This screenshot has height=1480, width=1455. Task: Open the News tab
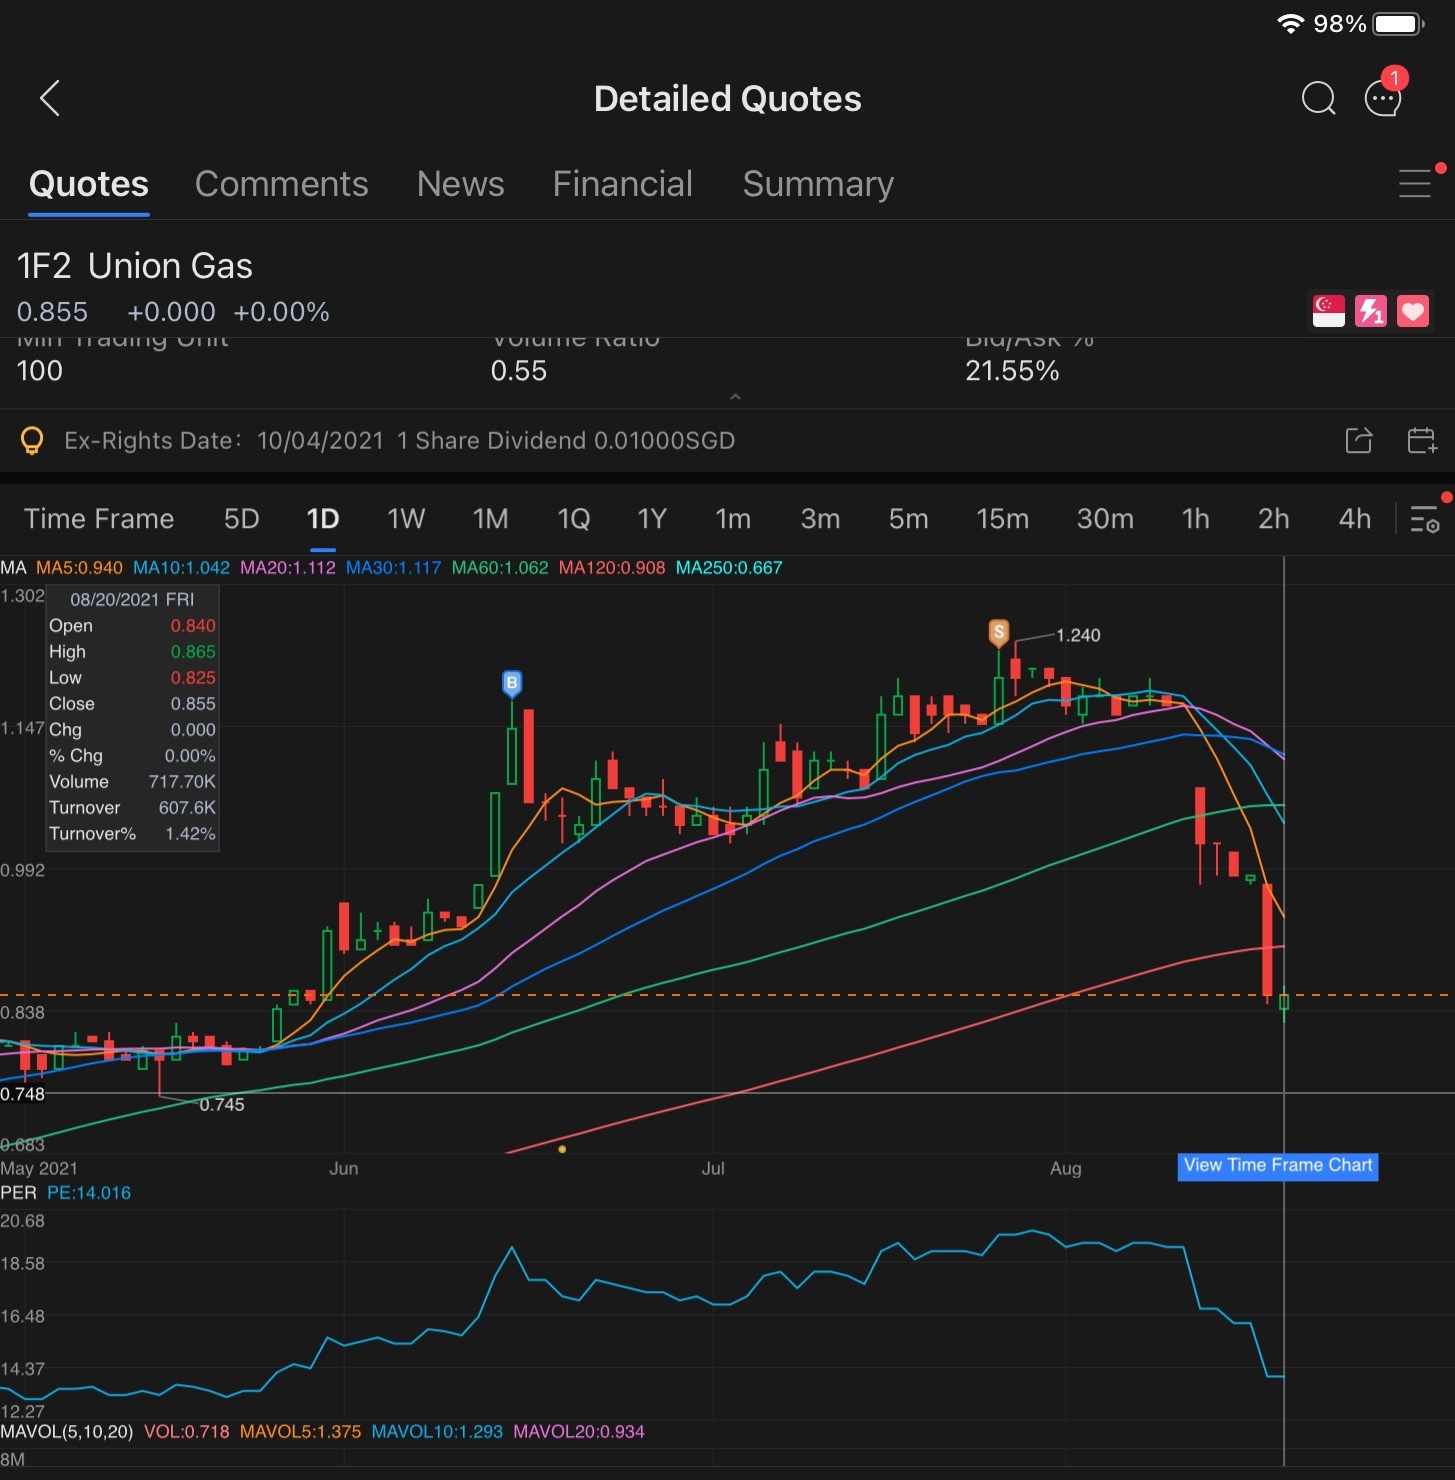coord(461,184)
